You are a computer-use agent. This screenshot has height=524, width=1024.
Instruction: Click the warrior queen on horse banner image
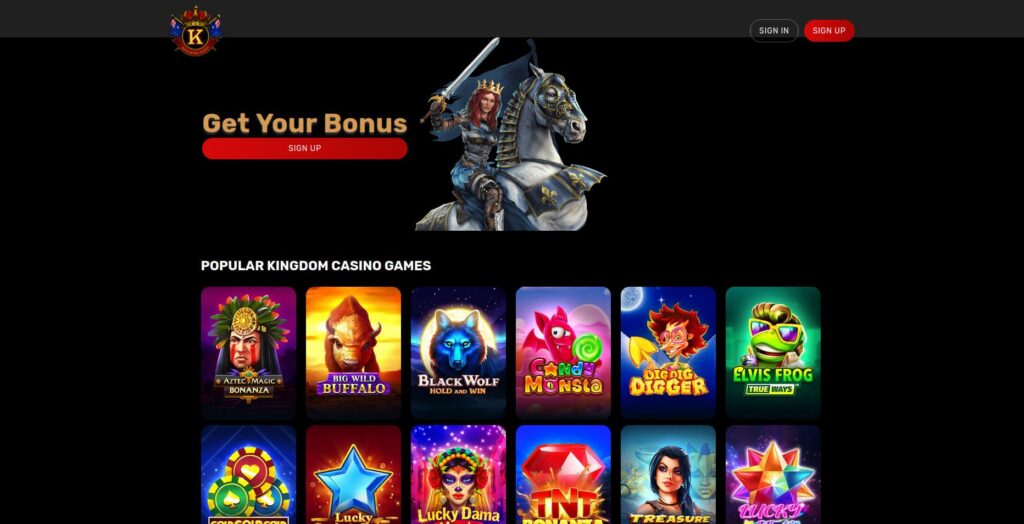511,134
